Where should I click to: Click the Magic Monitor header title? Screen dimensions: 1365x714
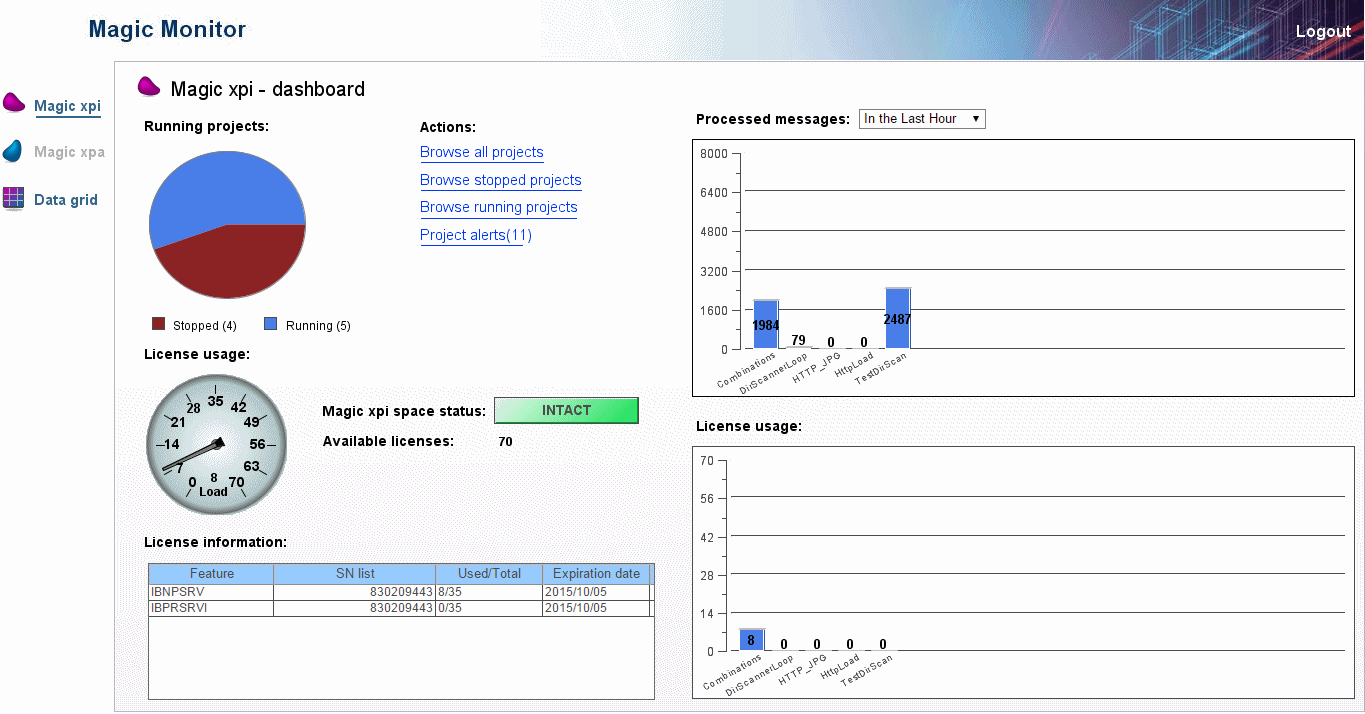pyautogui.click(x=167, y=30)
